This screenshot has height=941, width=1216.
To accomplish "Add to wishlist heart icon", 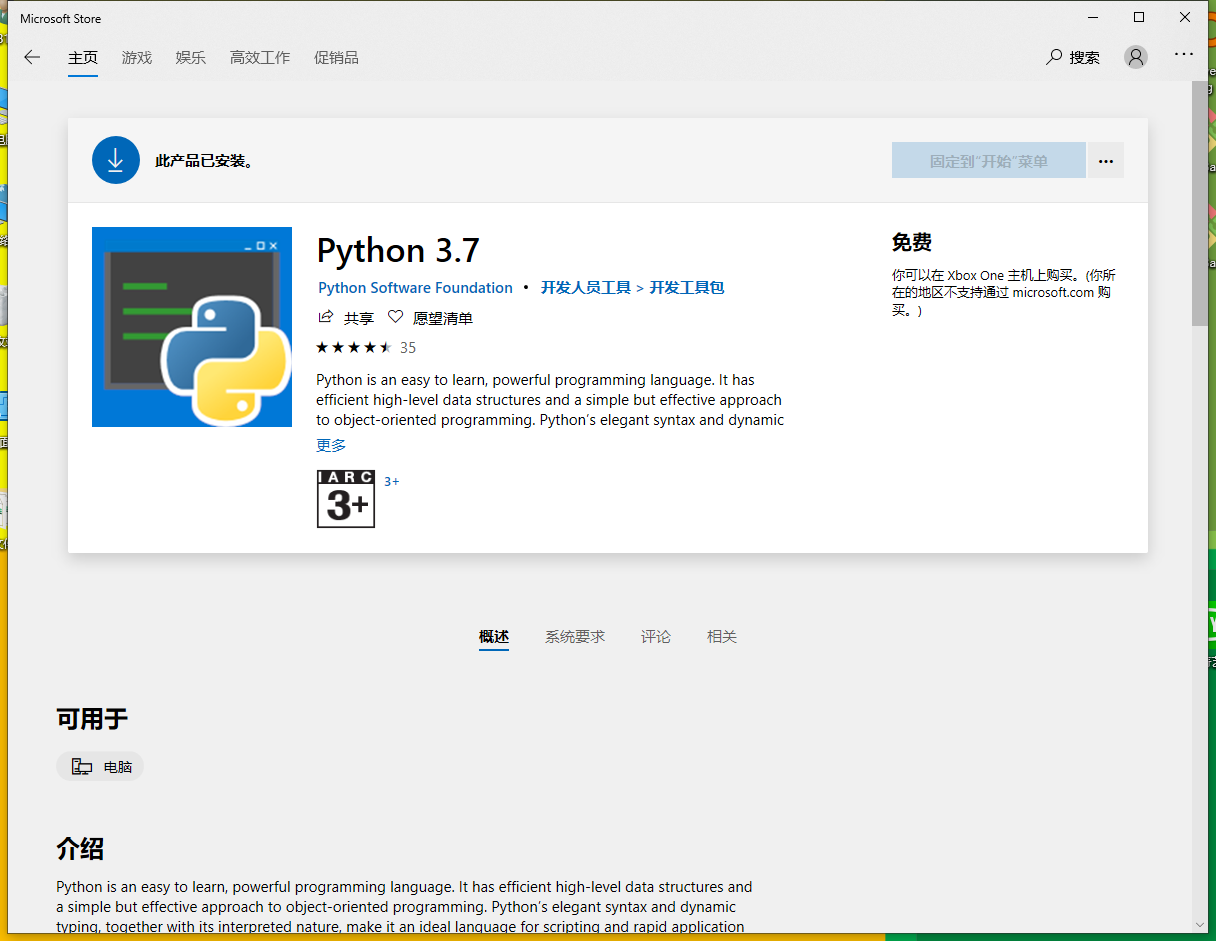I will 395,317.
